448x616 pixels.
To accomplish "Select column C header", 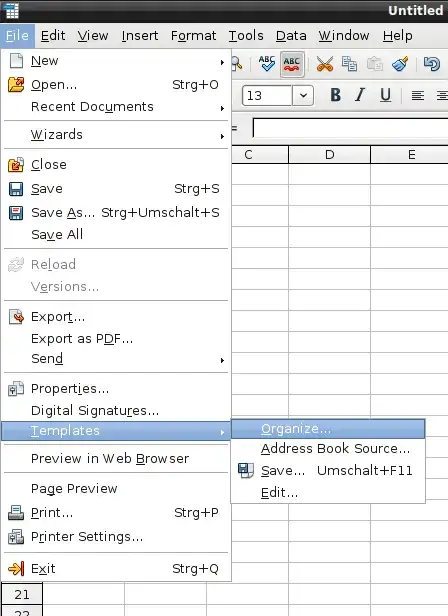I will point(260,154).
